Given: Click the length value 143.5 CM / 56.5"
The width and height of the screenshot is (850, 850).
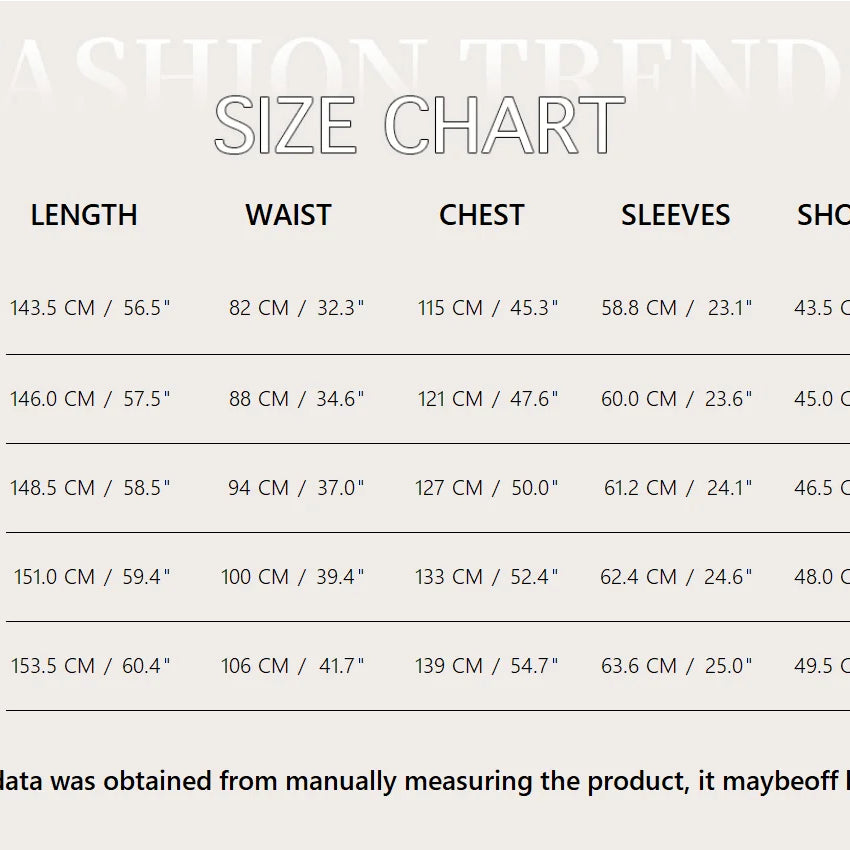Looking at the screenshot, I should tap(90, 308).
